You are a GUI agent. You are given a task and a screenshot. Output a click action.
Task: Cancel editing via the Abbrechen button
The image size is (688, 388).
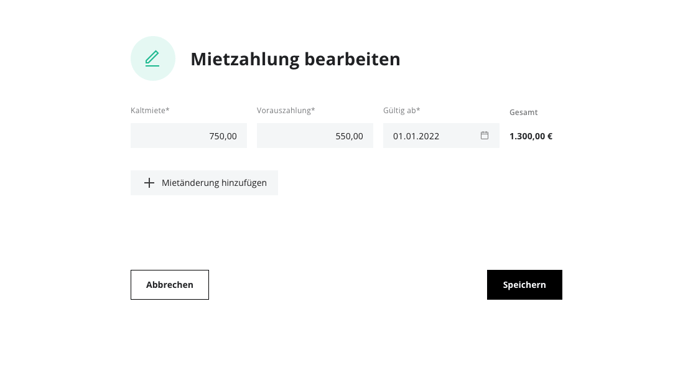pos(169,285)
